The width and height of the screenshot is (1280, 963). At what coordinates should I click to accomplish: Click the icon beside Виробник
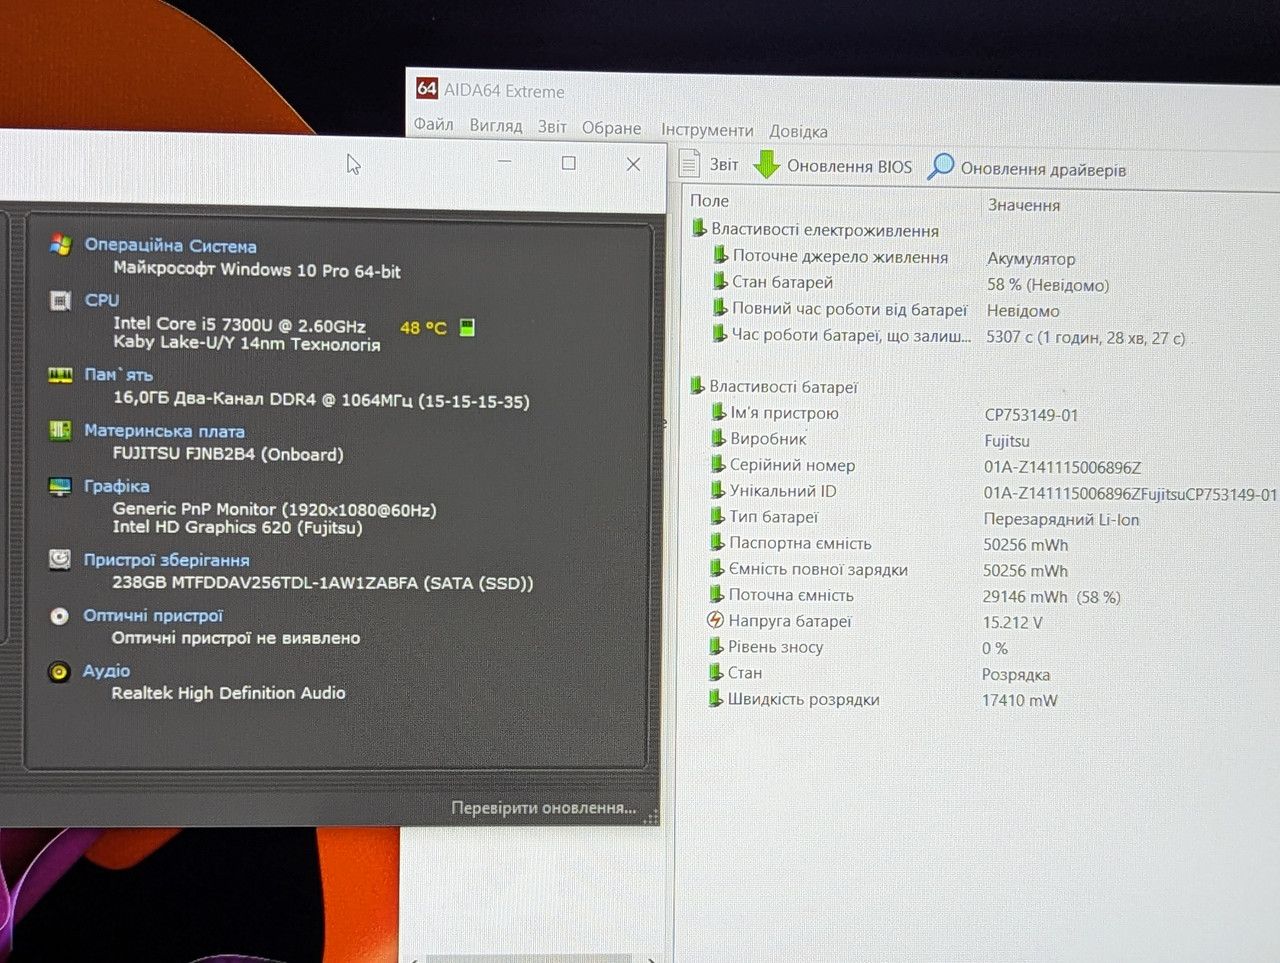[x=719, y=438]
